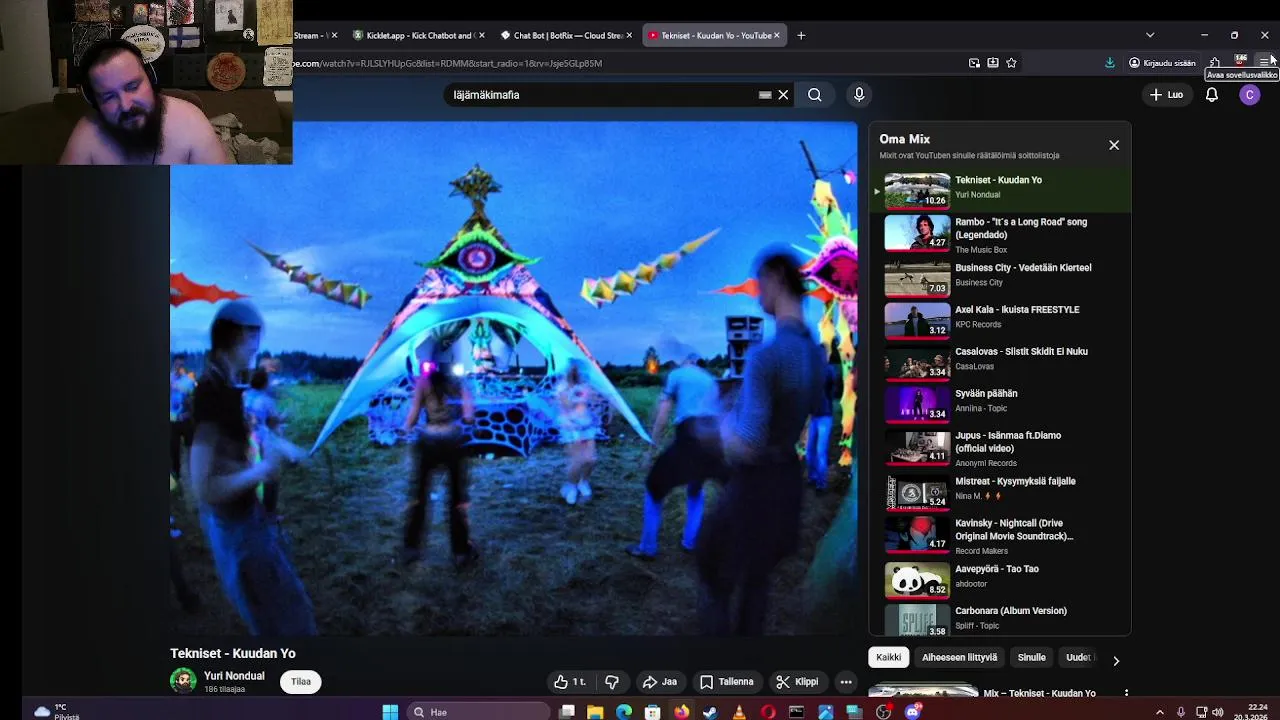
Task: Select the Kaikki filter chip
Action: pyautogui.click(x=888, y=657)
